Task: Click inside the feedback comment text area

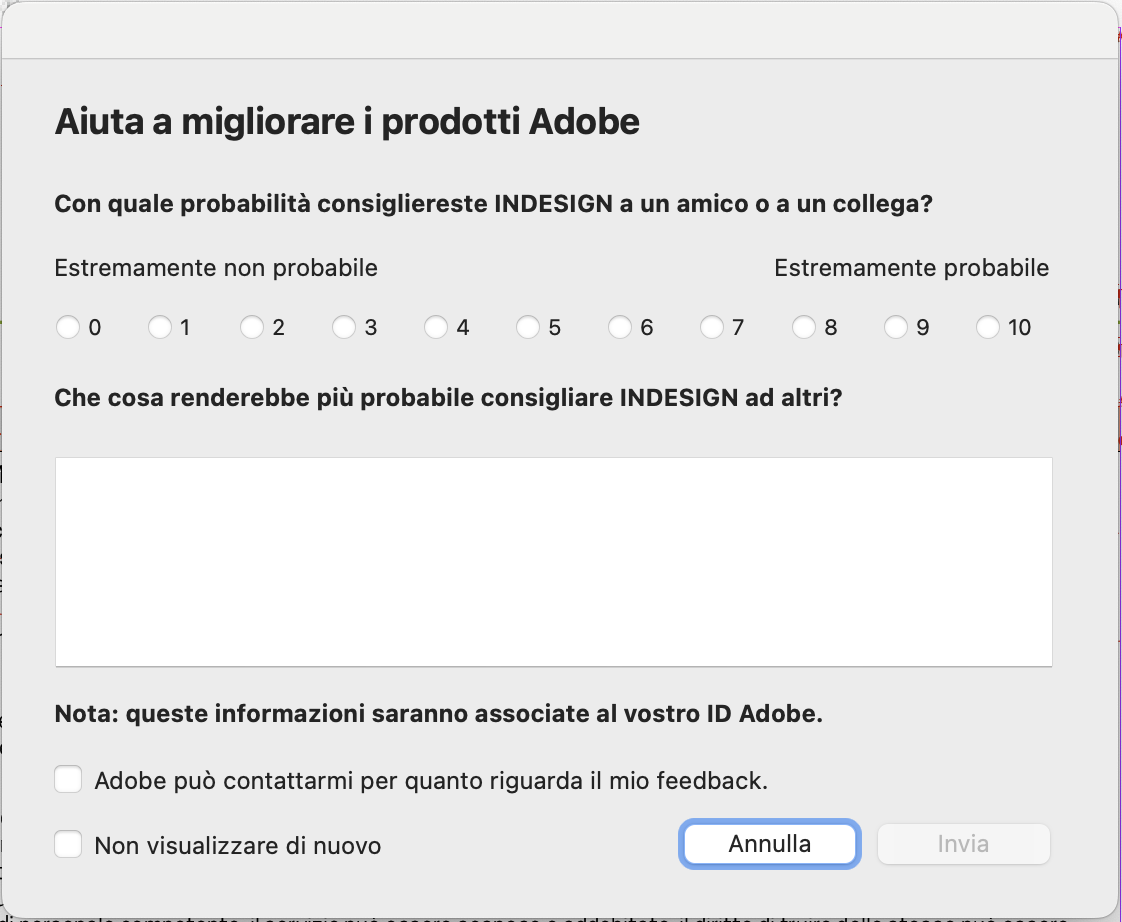Action: pos(553,561)
